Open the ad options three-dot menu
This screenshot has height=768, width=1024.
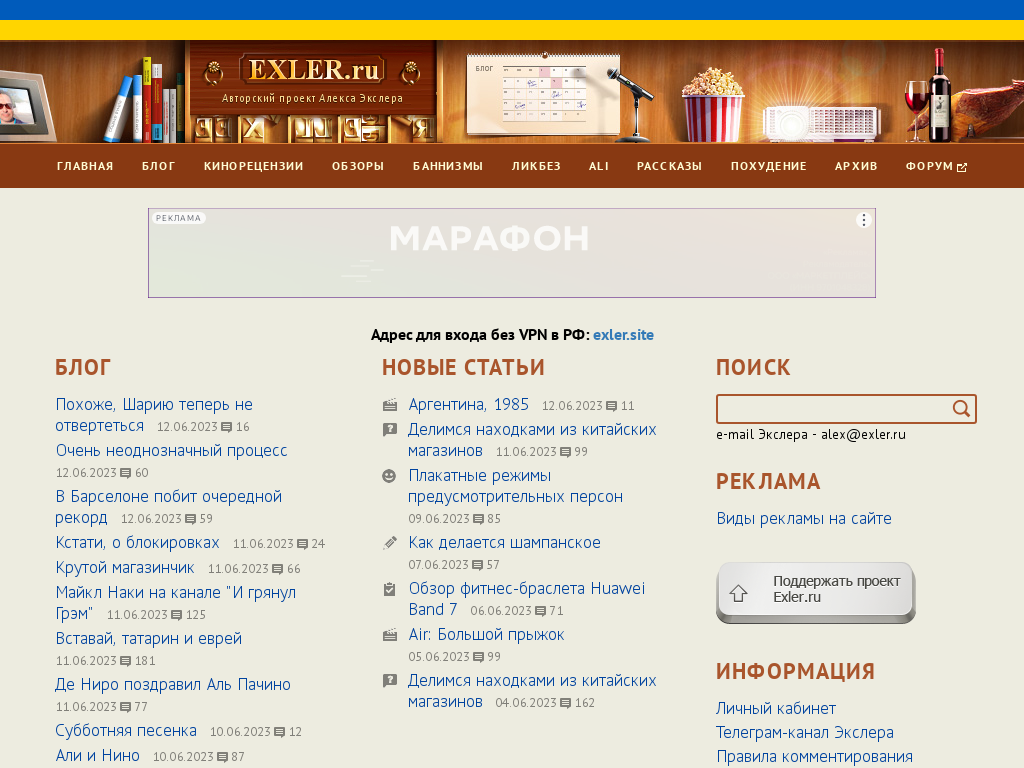(863, 220)
